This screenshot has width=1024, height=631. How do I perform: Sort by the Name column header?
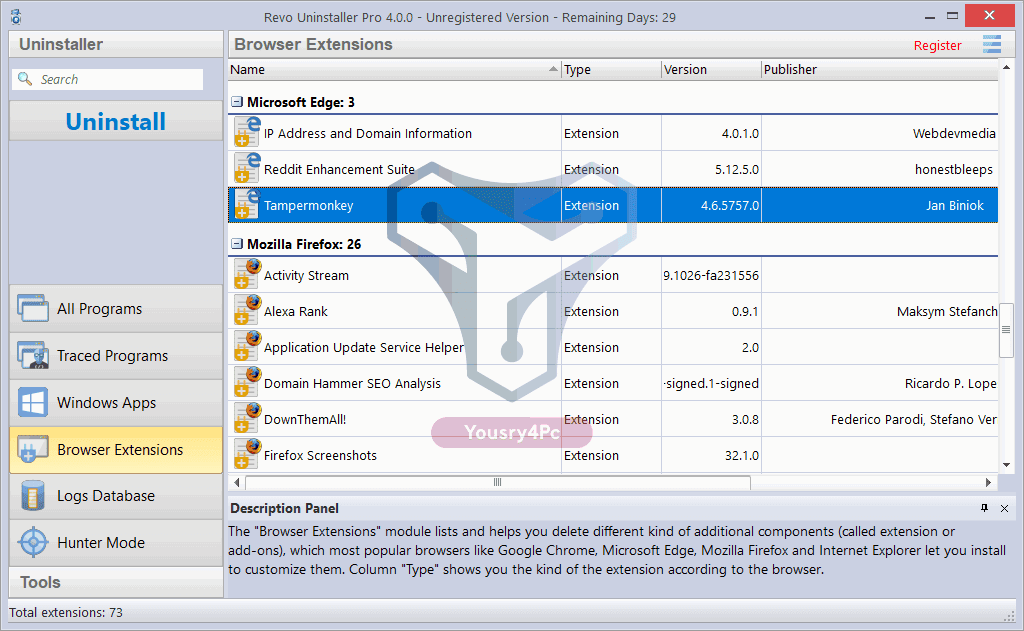pyautogui.click(x=394, y=69)
